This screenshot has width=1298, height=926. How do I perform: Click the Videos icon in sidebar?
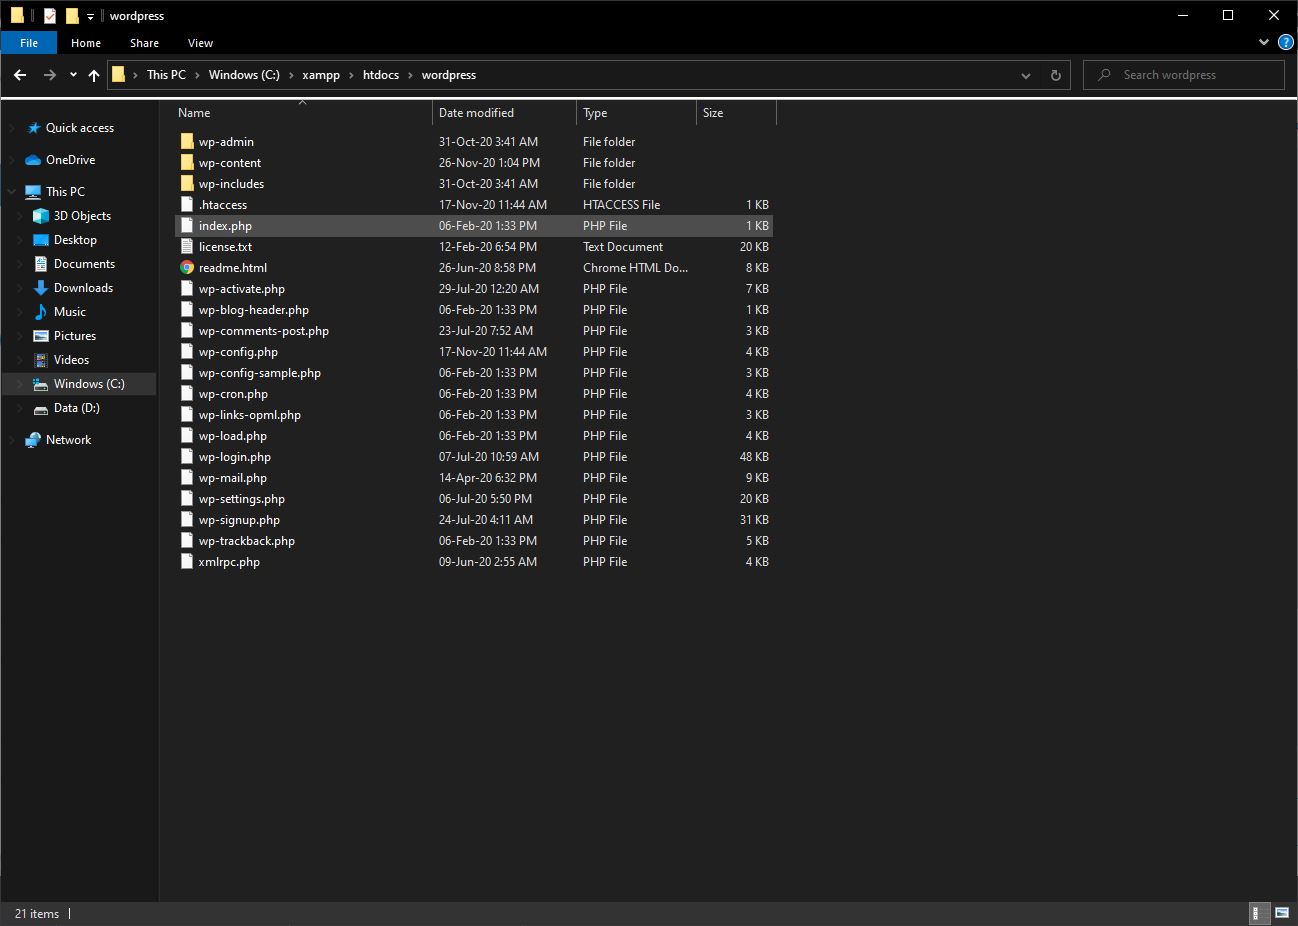41,360
